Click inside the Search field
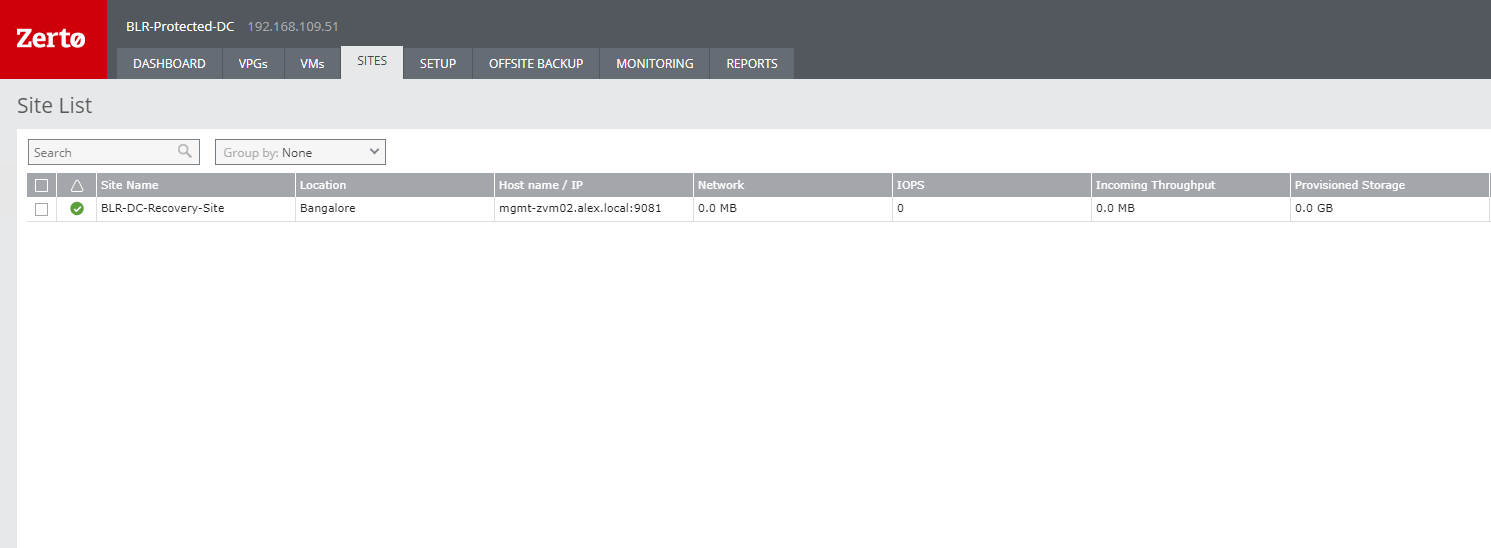 click(102, 152)
